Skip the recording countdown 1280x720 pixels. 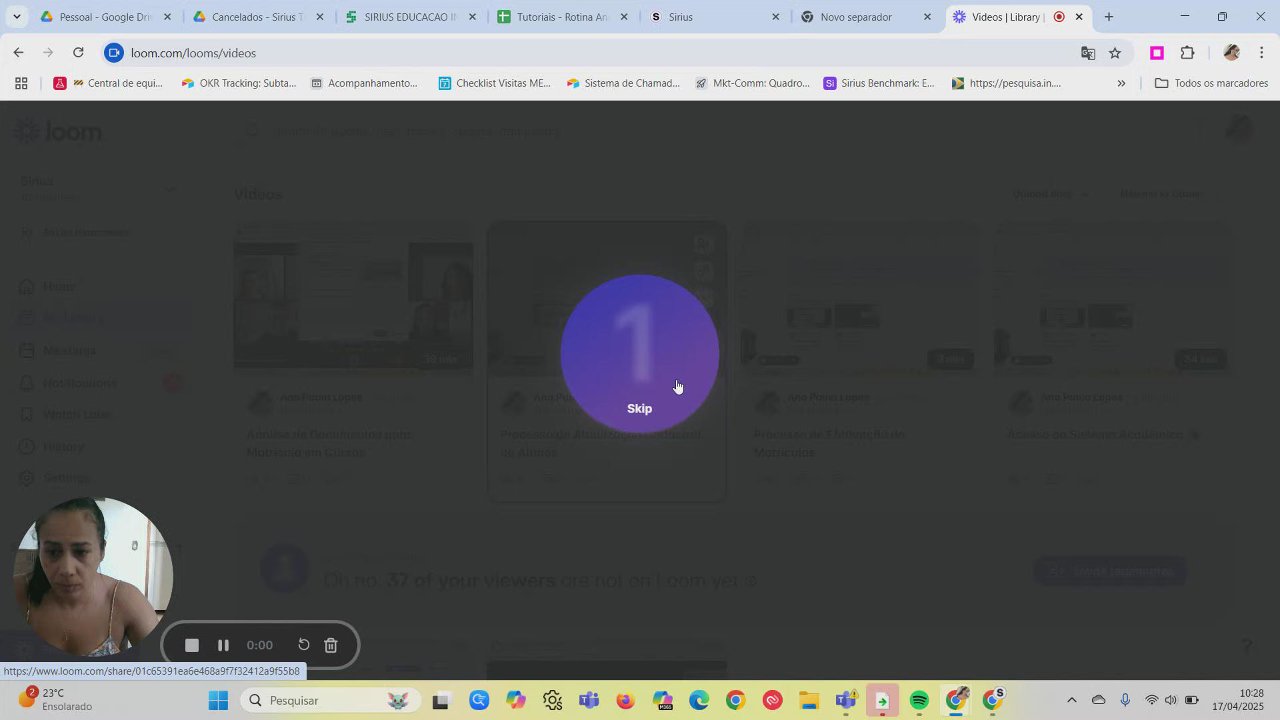pyautogui.click(x=639, y=408)
